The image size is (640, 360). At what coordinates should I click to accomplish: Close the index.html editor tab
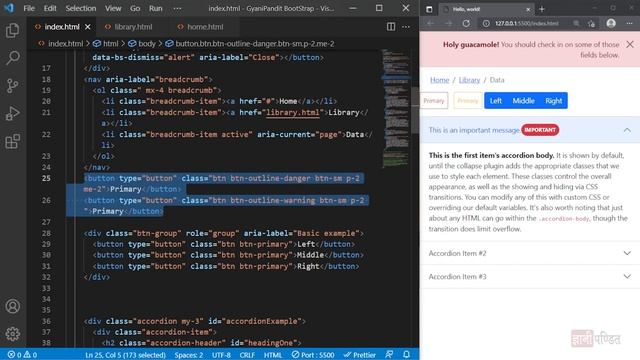pyautogui.click(x=88, y=27)
